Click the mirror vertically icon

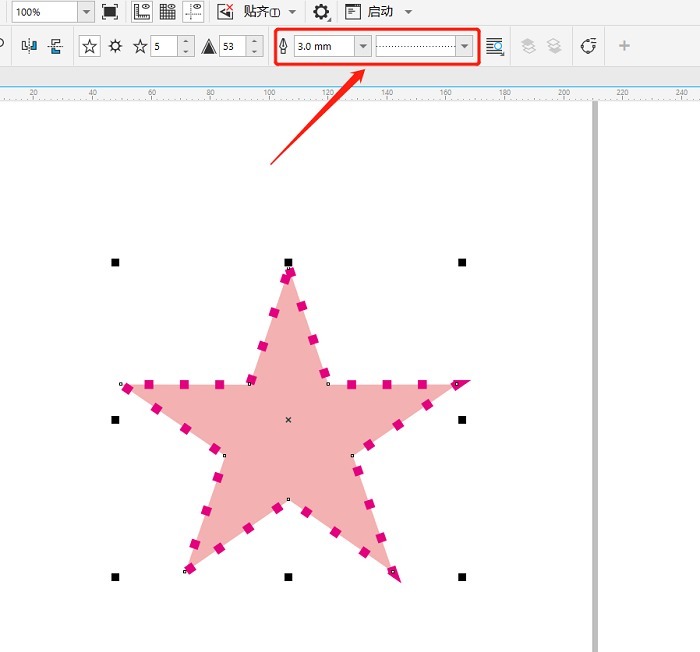[x=55, y=46]
